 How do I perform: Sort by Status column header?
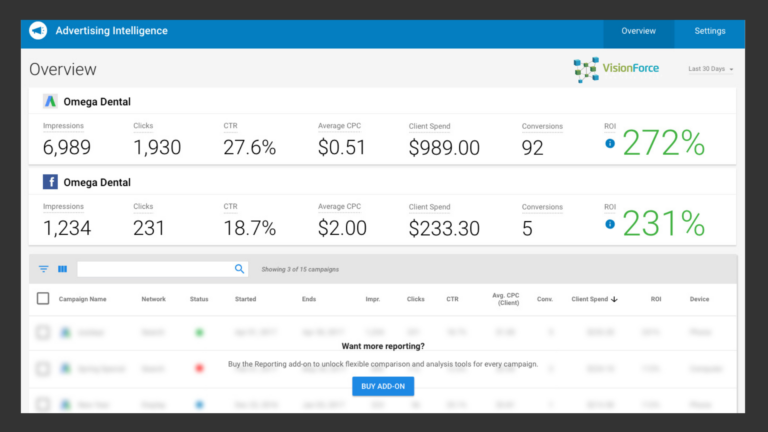point(199,299)
